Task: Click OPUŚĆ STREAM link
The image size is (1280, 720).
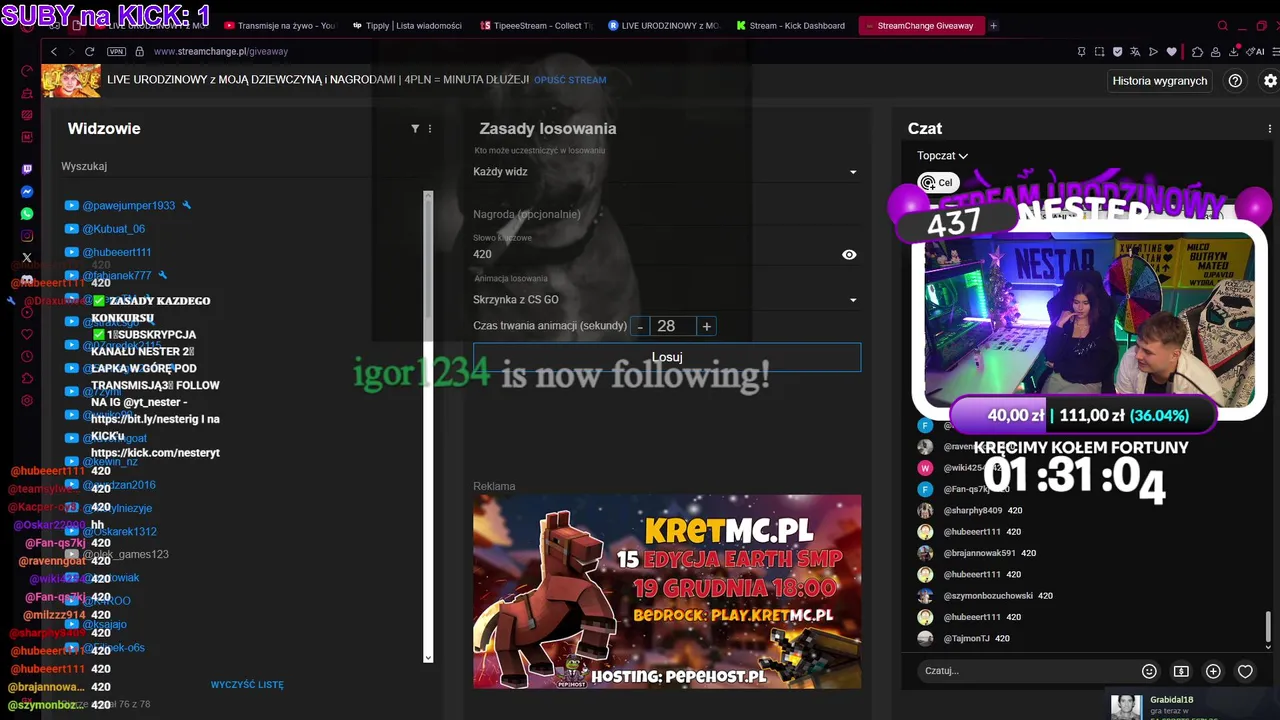Action: tap(570, 80)
